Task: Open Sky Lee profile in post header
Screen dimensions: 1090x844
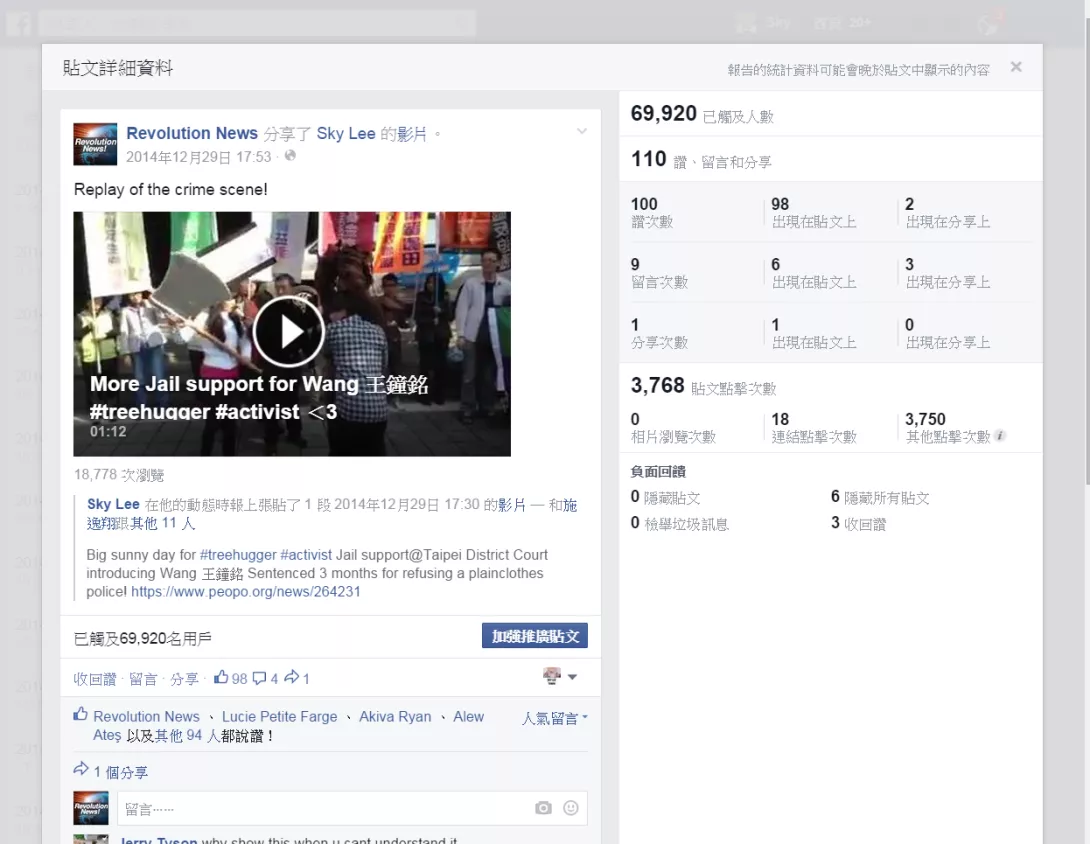Action: point(345,133)
